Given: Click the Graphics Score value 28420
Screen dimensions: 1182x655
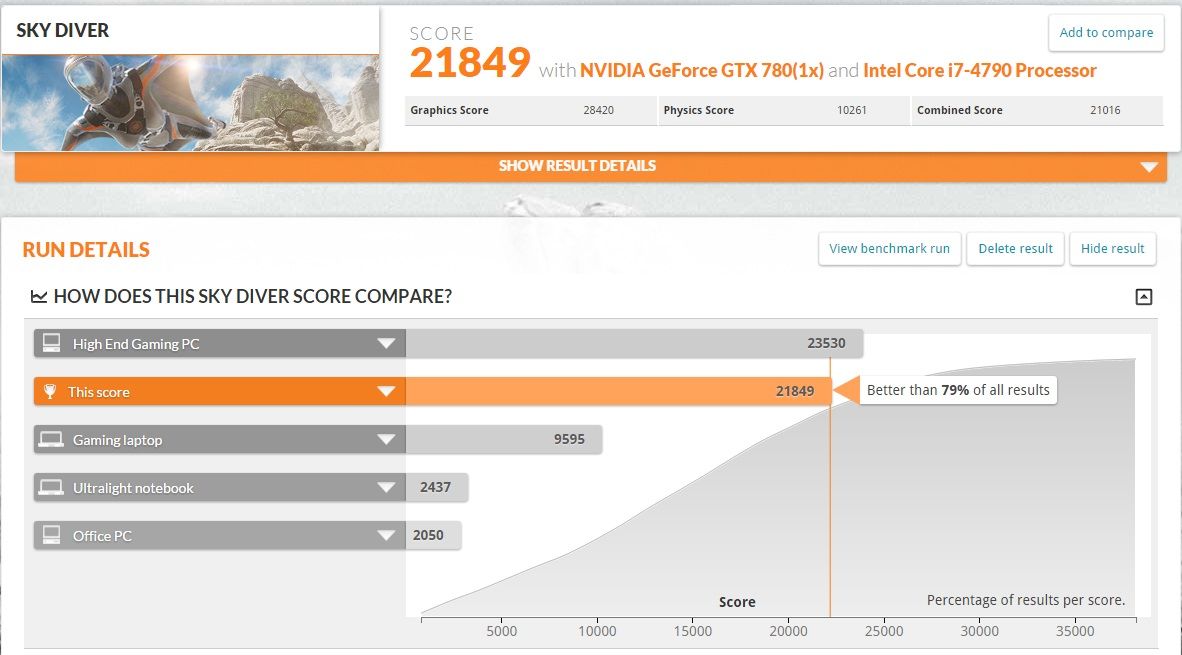Looking at the screenshot, I should [599, 110].
